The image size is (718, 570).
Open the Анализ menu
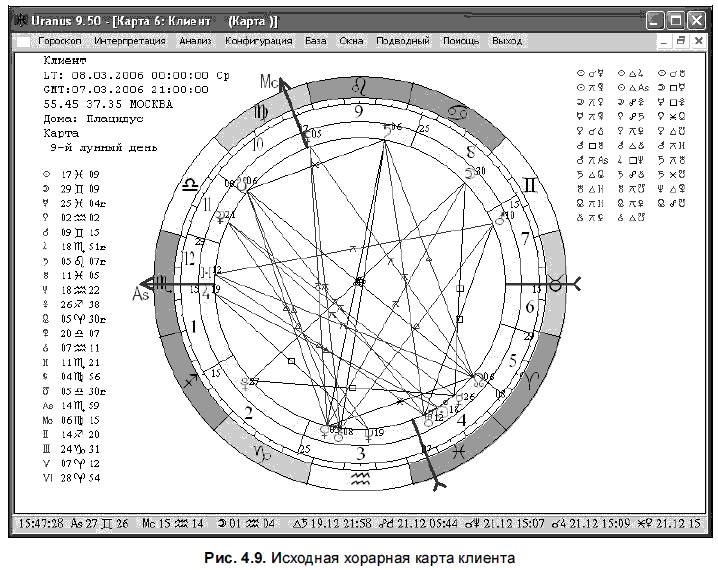point(195,41)
